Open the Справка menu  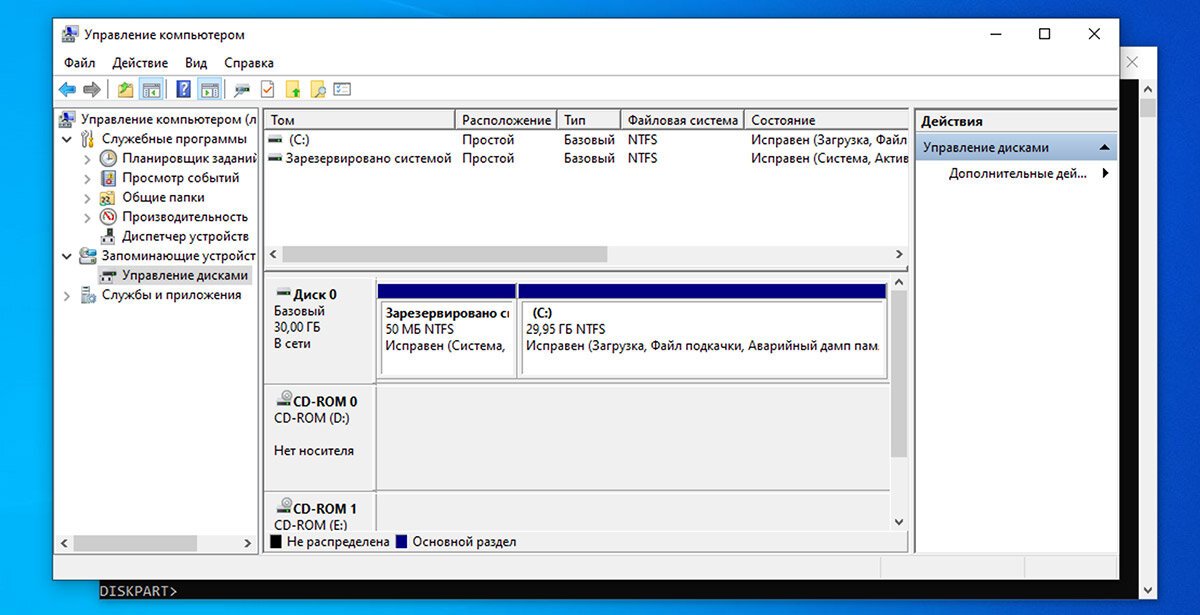pyautogui.click(x=249, y=63)
